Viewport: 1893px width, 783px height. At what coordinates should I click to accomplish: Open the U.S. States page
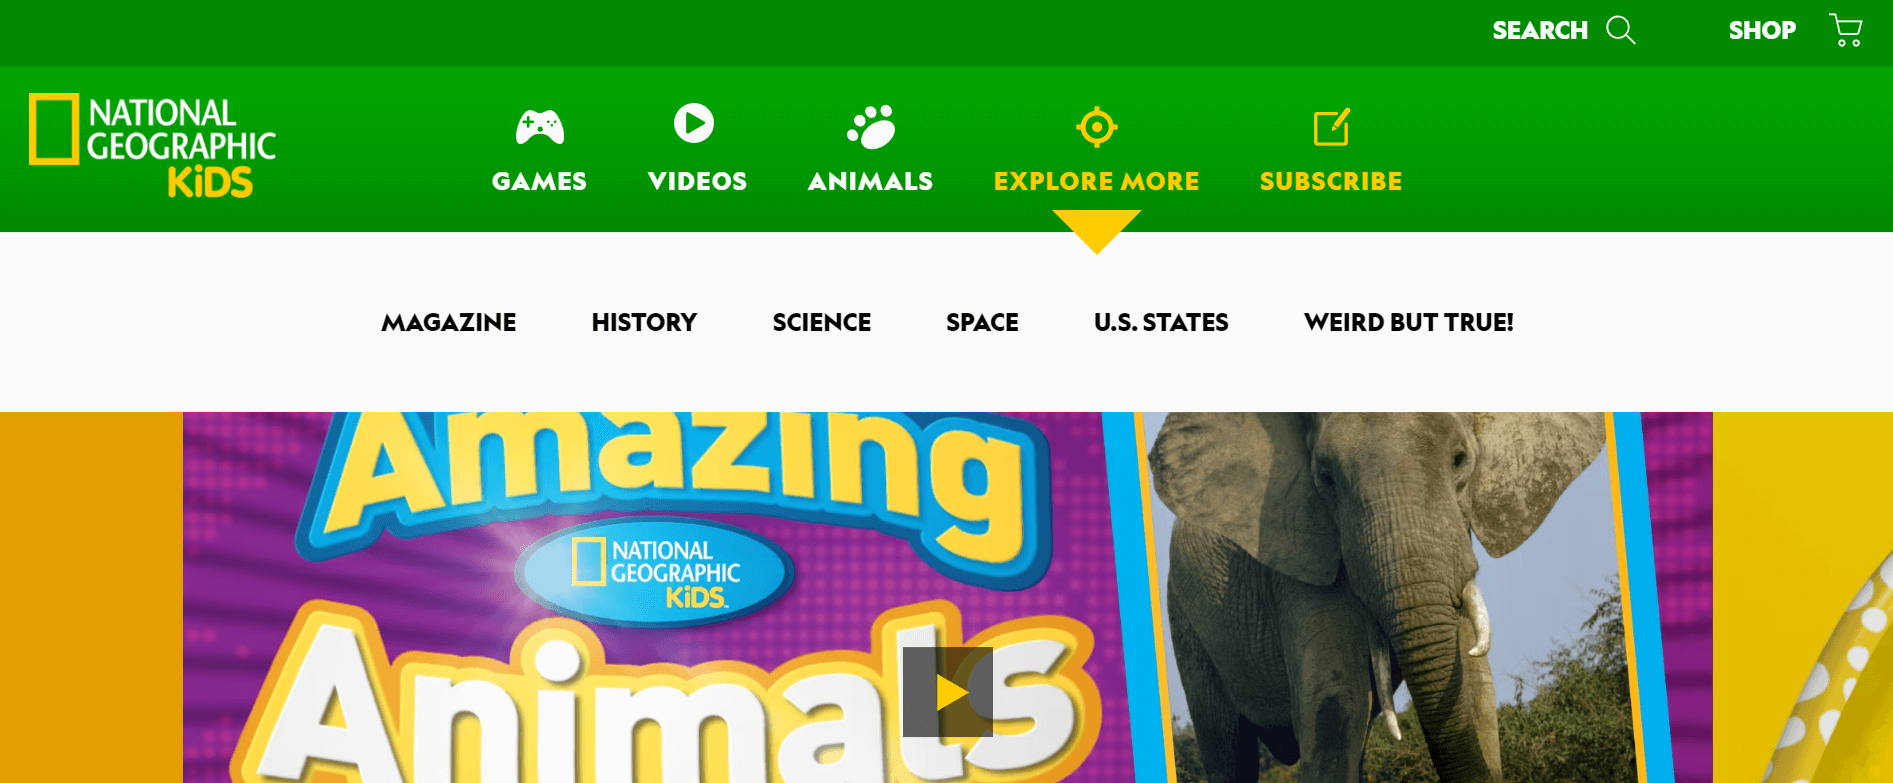click(x=1161, y=322)
